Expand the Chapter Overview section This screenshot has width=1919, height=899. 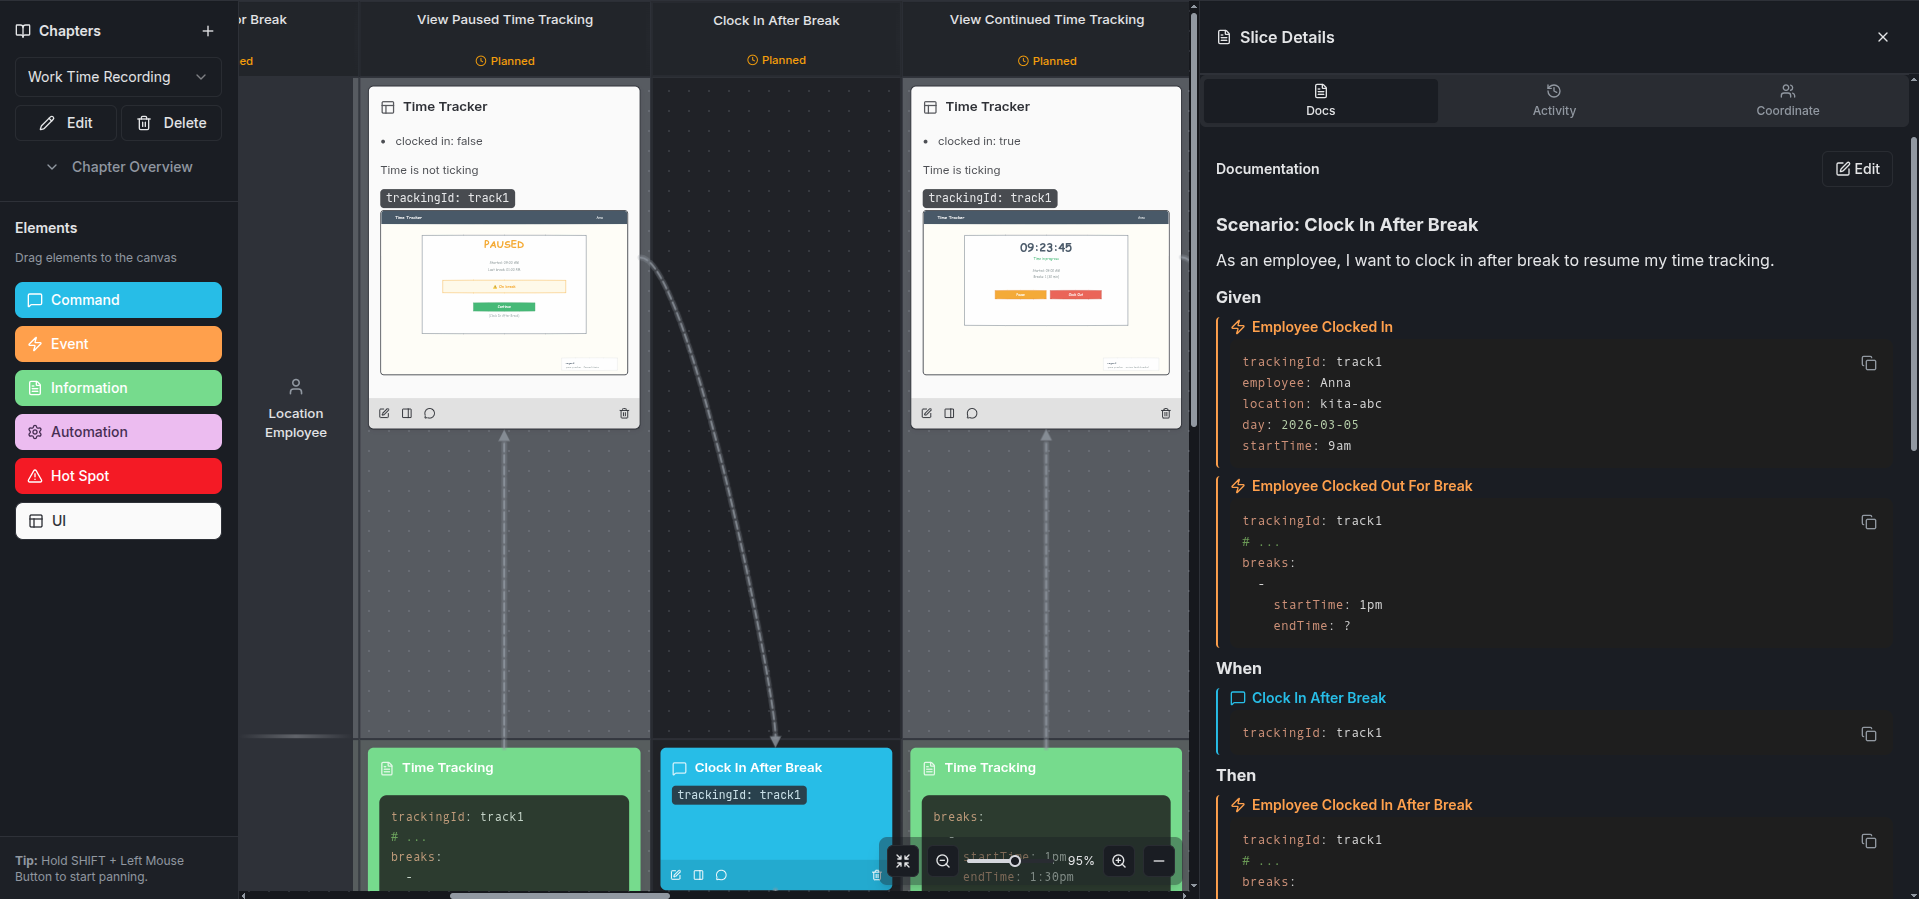click(118, 167)
